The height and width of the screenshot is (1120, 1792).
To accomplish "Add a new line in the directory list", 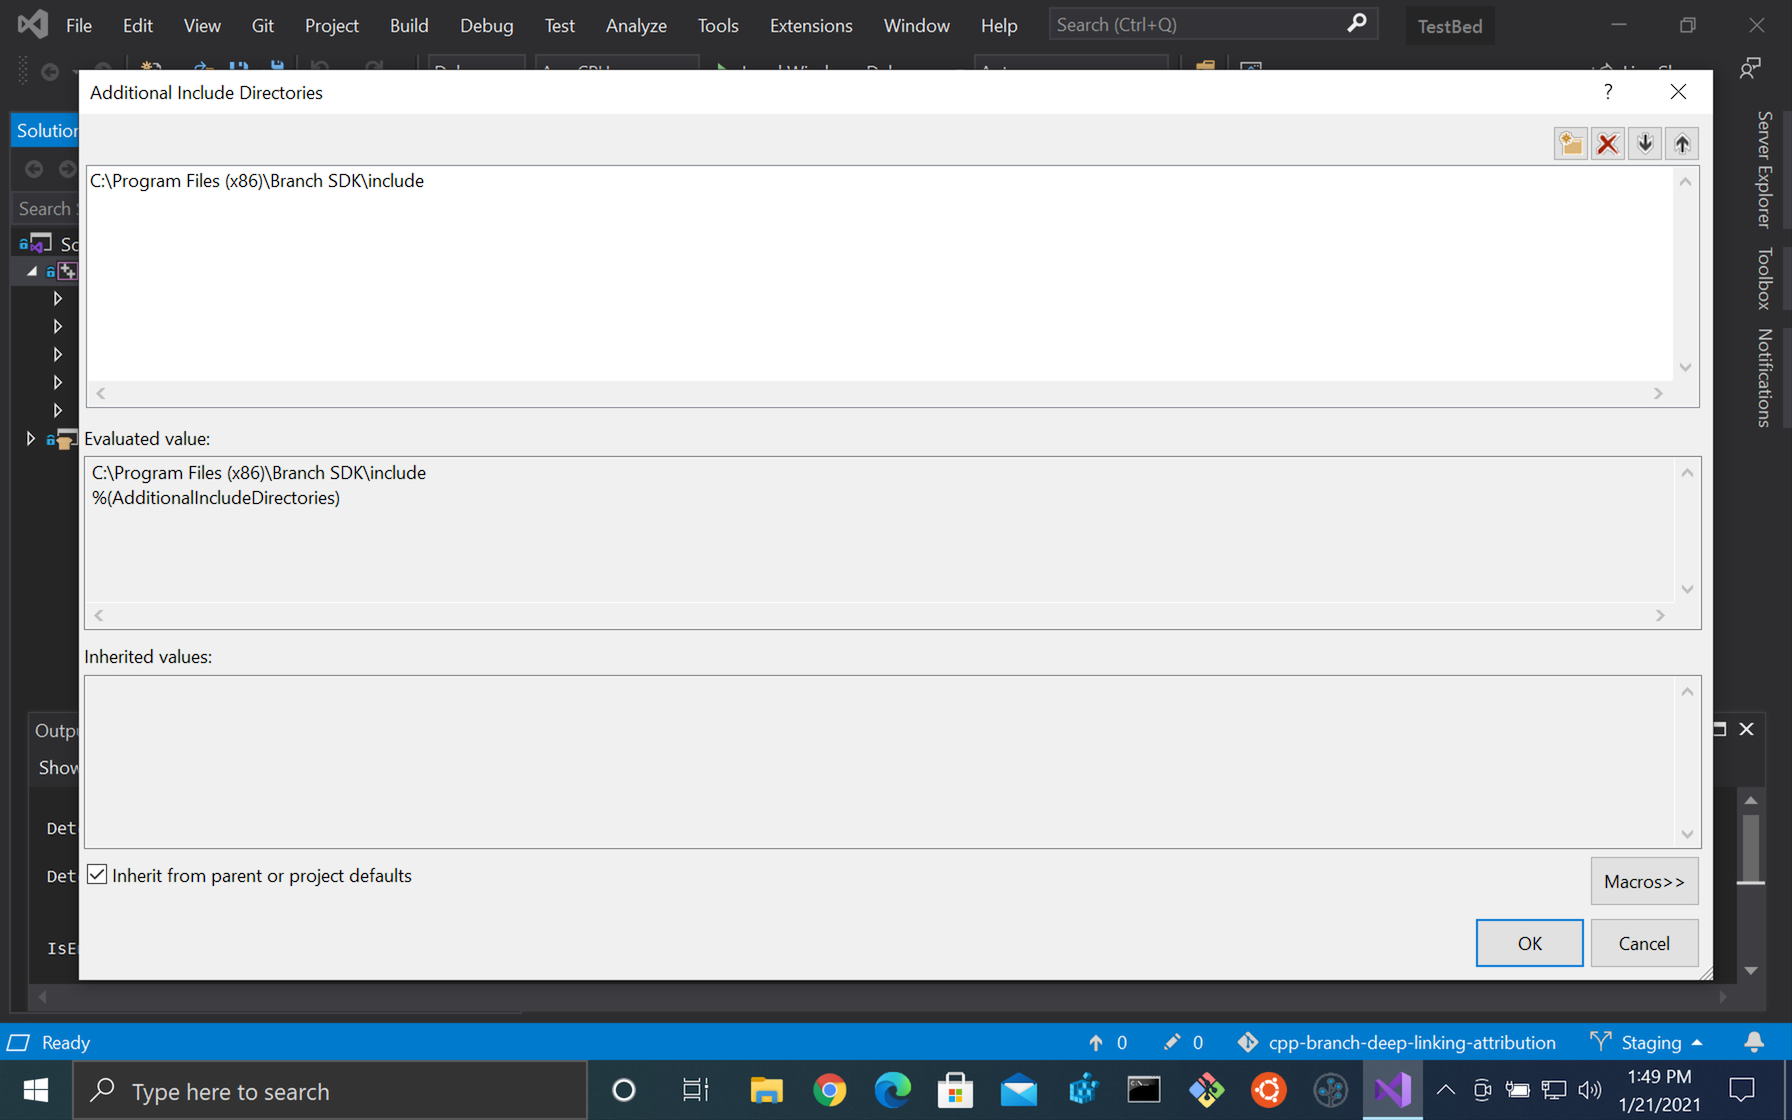I will tap(1570, 144).
